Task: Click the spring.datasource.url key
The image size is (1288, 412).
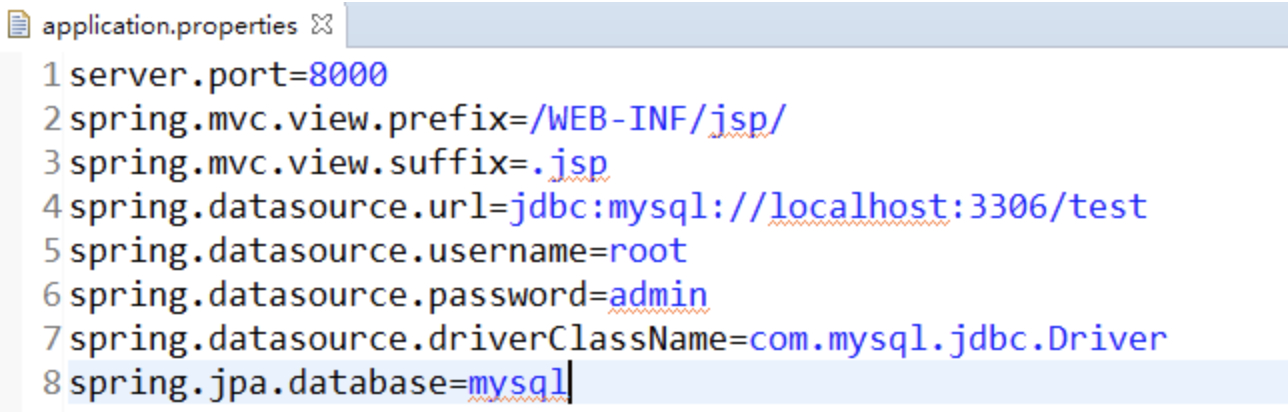Action: coord(279,208)
